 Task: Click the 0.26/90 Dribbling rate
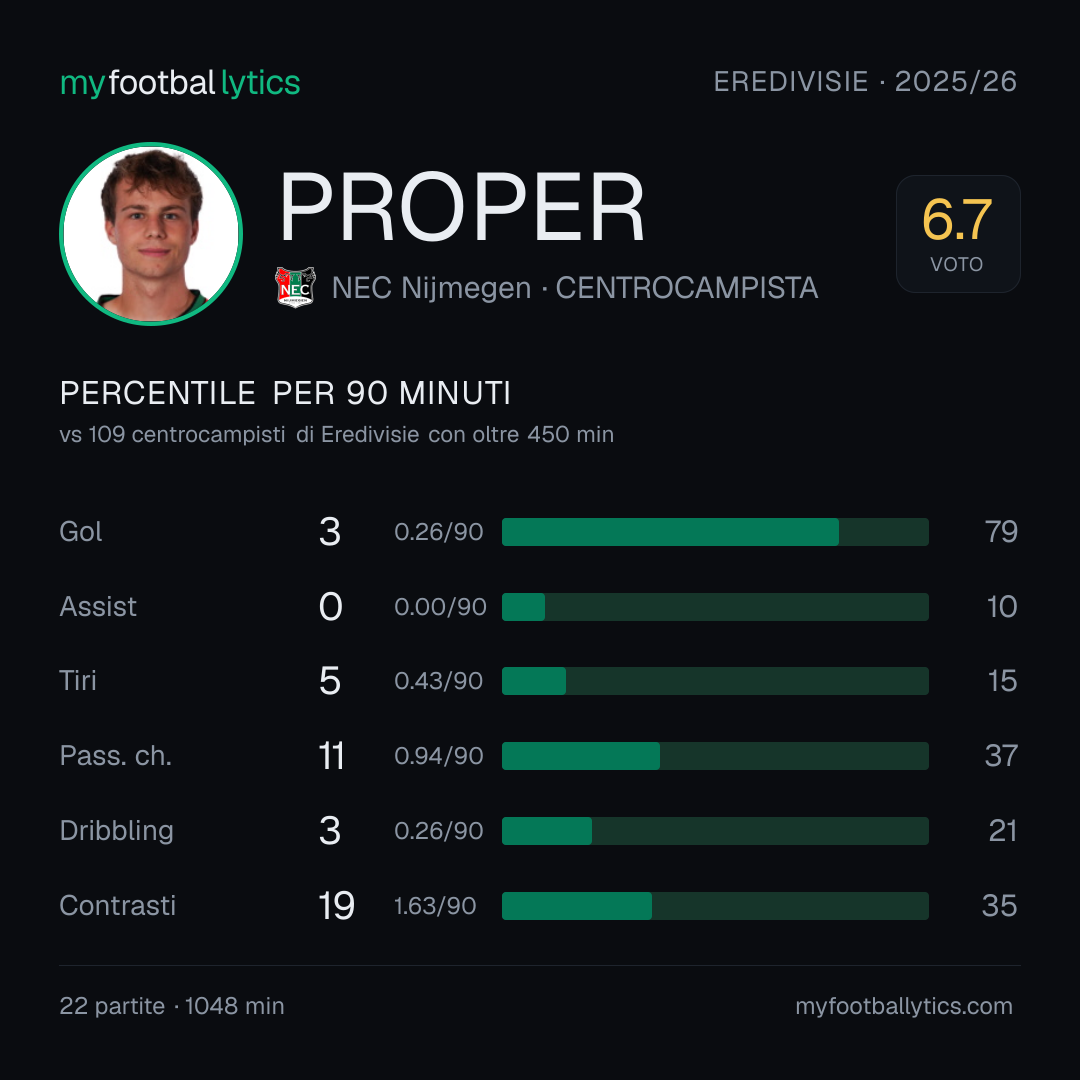tap(439, 831)
